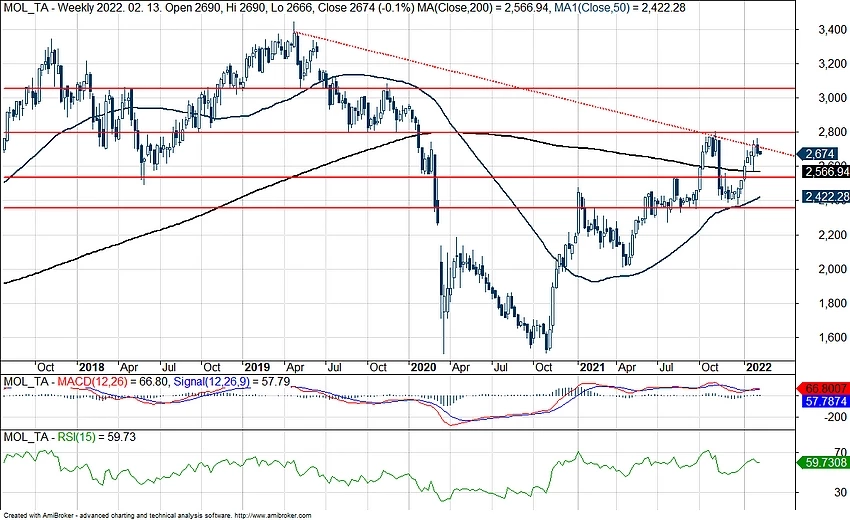The width and height of the screenshot is (850, 520).
Task: Click the 2,674 last close price tag
Action: pos(816,154)
